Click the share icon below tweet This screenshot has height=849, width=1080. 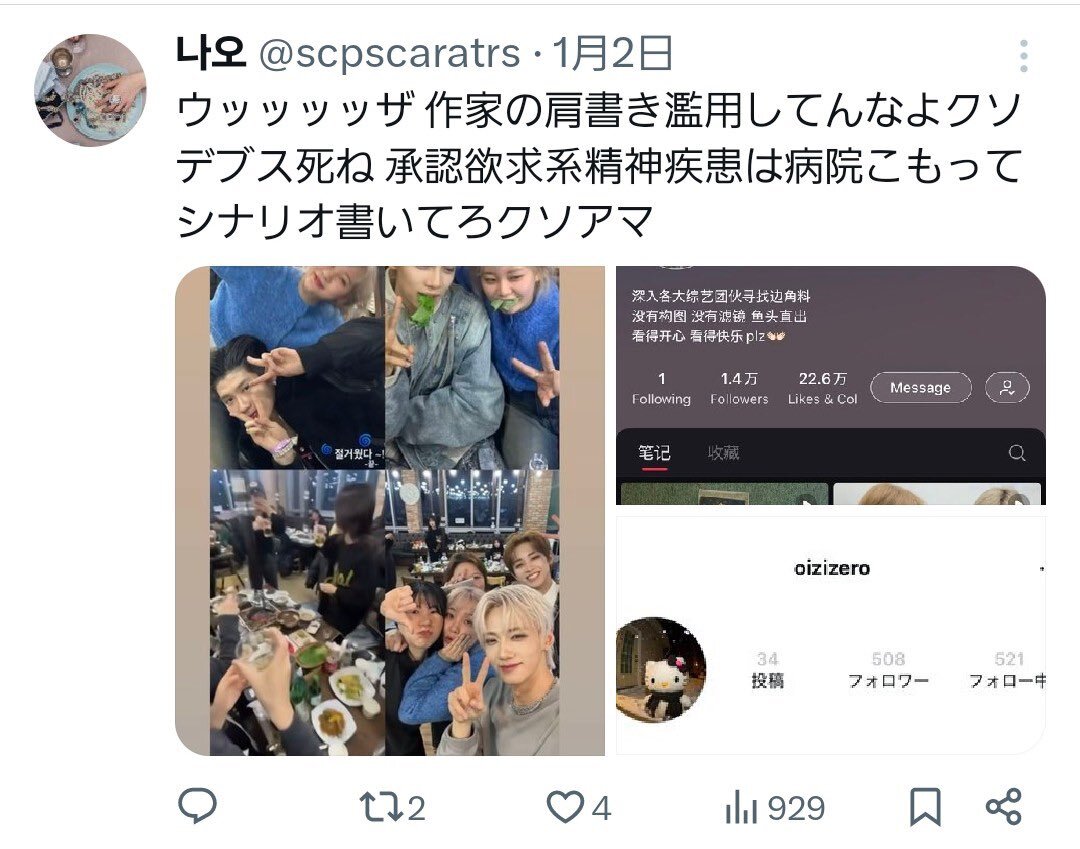tap(1004, 807)
